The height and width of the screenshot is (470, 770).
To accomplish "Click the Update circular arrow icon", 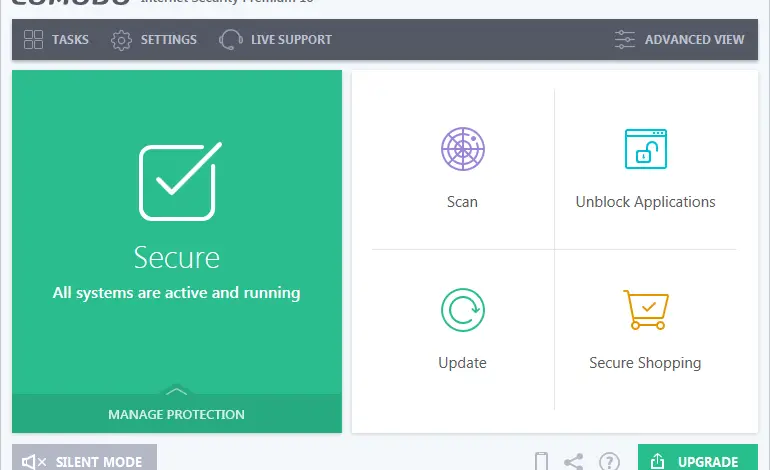I will click(462, 310).
